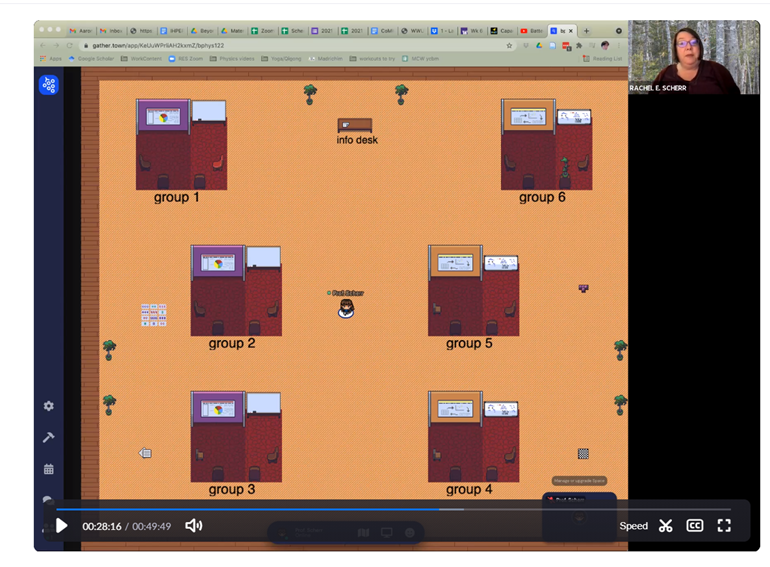Open the RES Zoom bookmark
Screen dimensions: 770x567
[x=186, y=58]
